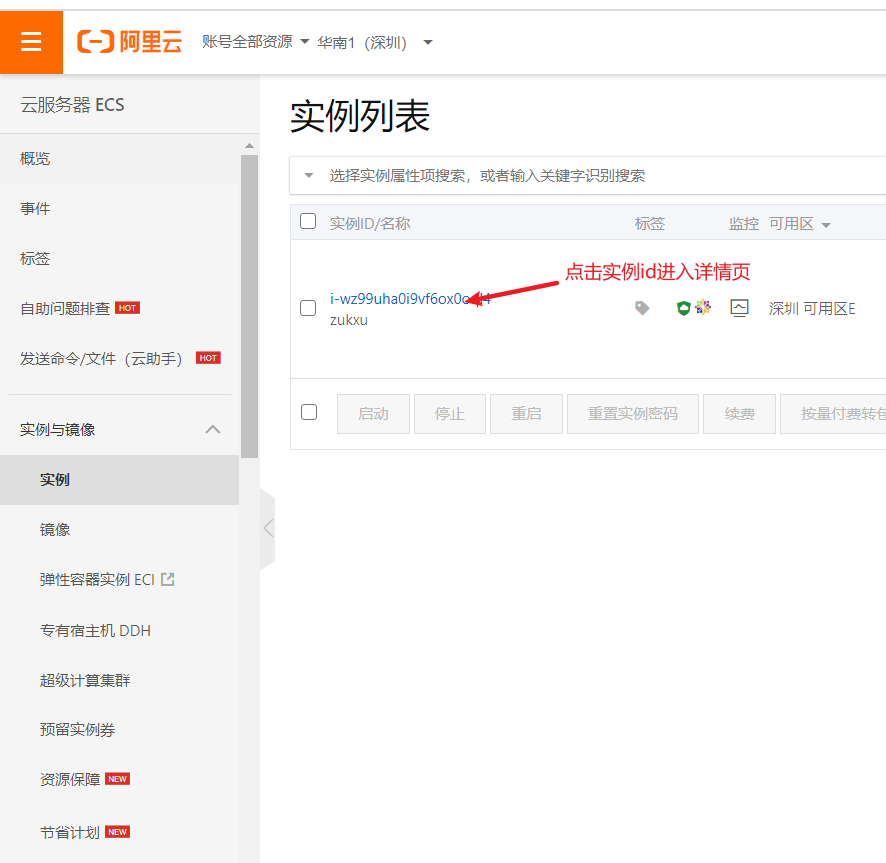Click the Alibaba Cloud logo
The height and width of the screenshot is (863, 886).
pyautogui.click(x=129, y=42)
